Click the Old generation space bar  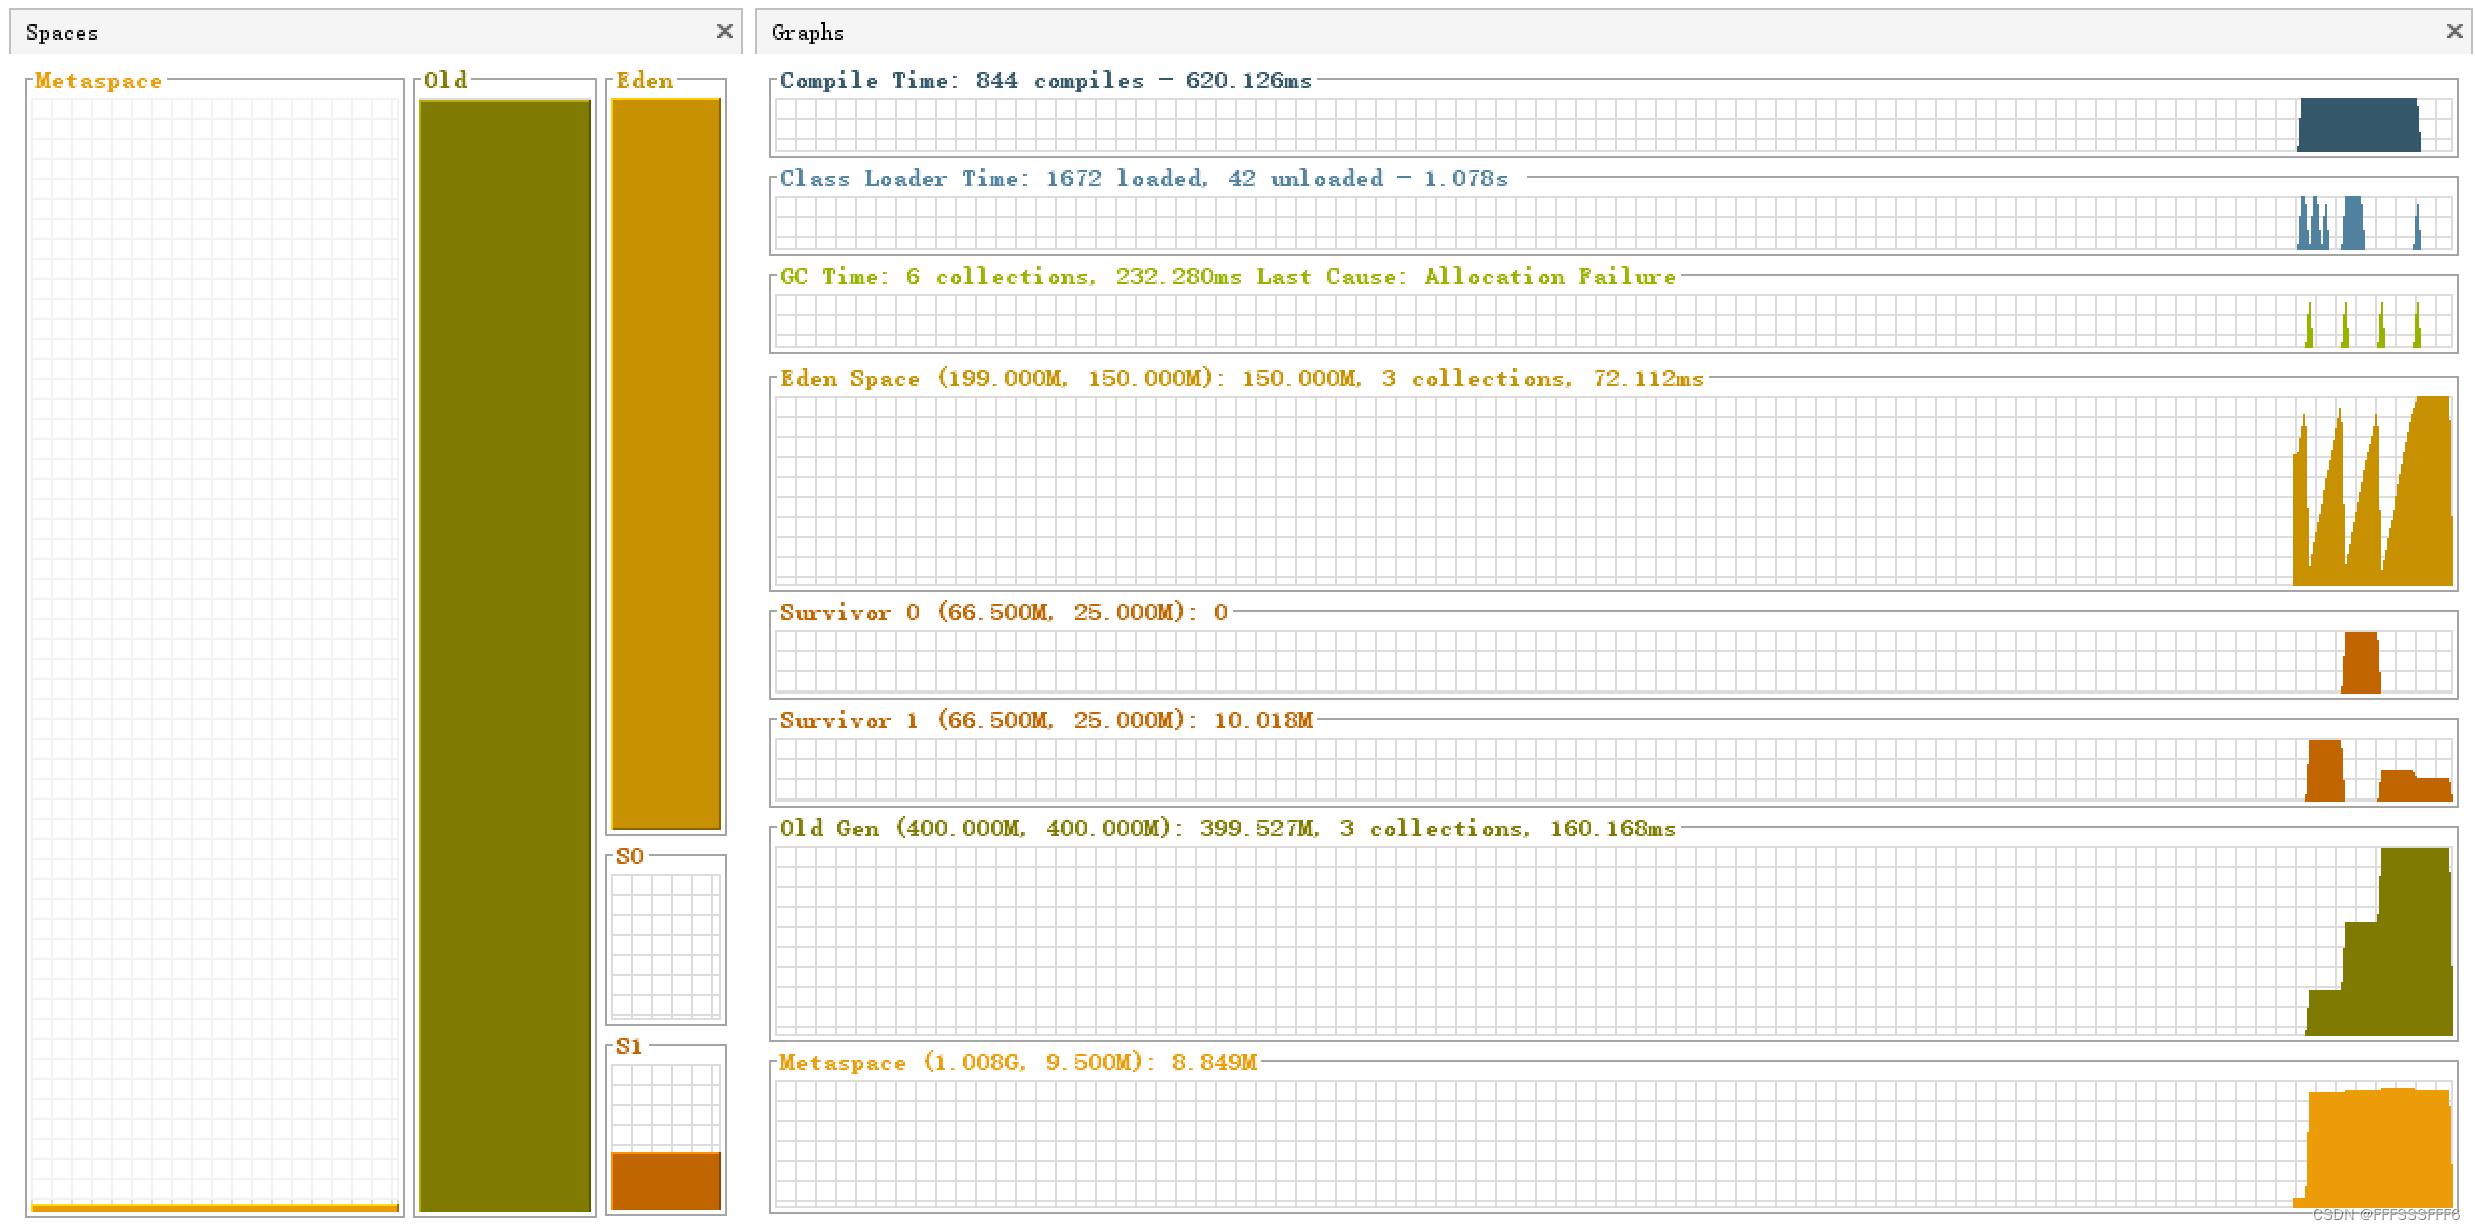(x=505, y=655)
